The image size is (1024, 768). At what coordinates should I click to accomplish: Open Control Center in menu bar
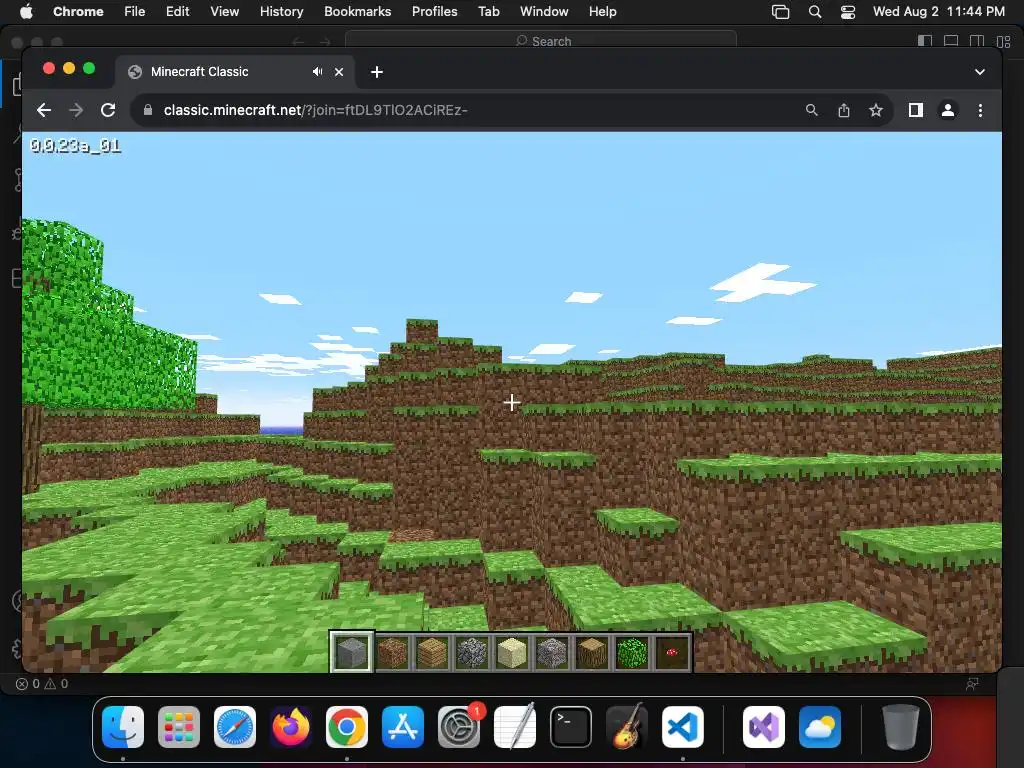848,12
